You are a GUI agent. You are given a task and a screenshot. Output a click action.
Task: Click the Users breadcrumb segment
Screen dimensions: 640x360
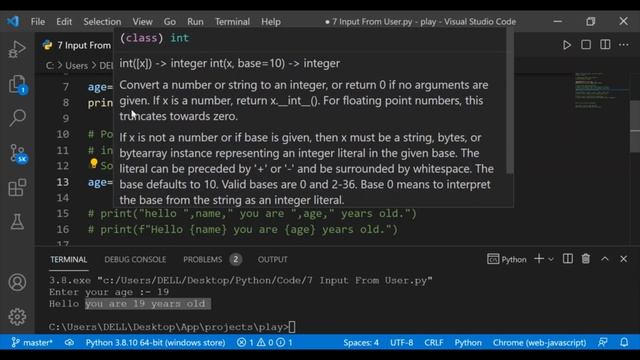click(76, 65)
